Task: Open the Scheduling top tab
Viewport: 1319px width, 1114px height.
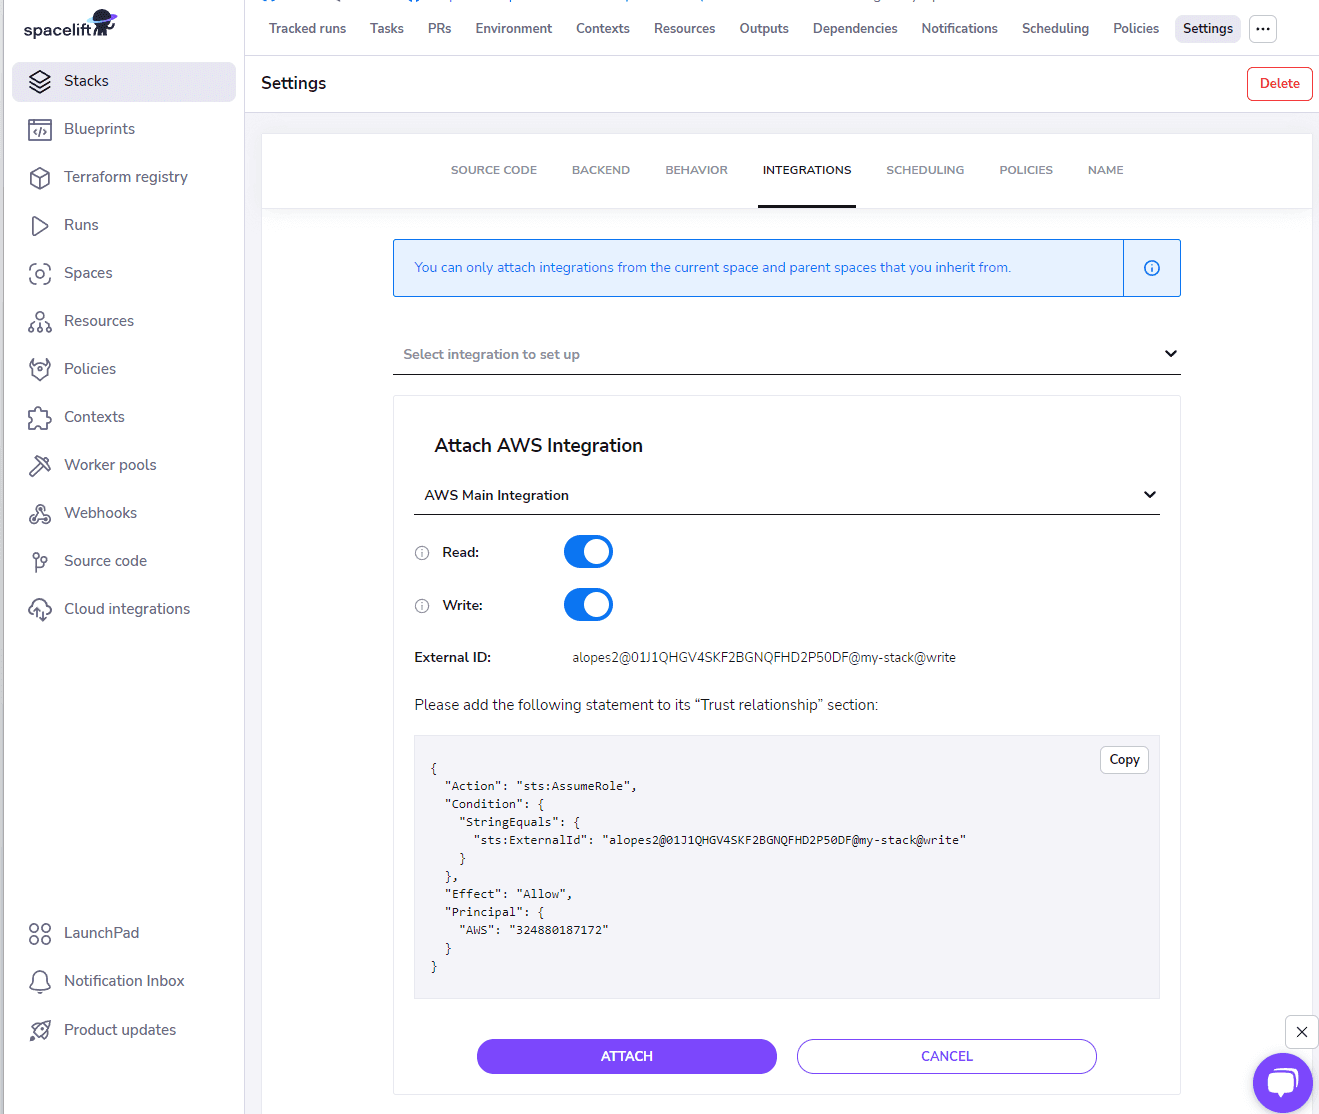Action: [1055, 29]
